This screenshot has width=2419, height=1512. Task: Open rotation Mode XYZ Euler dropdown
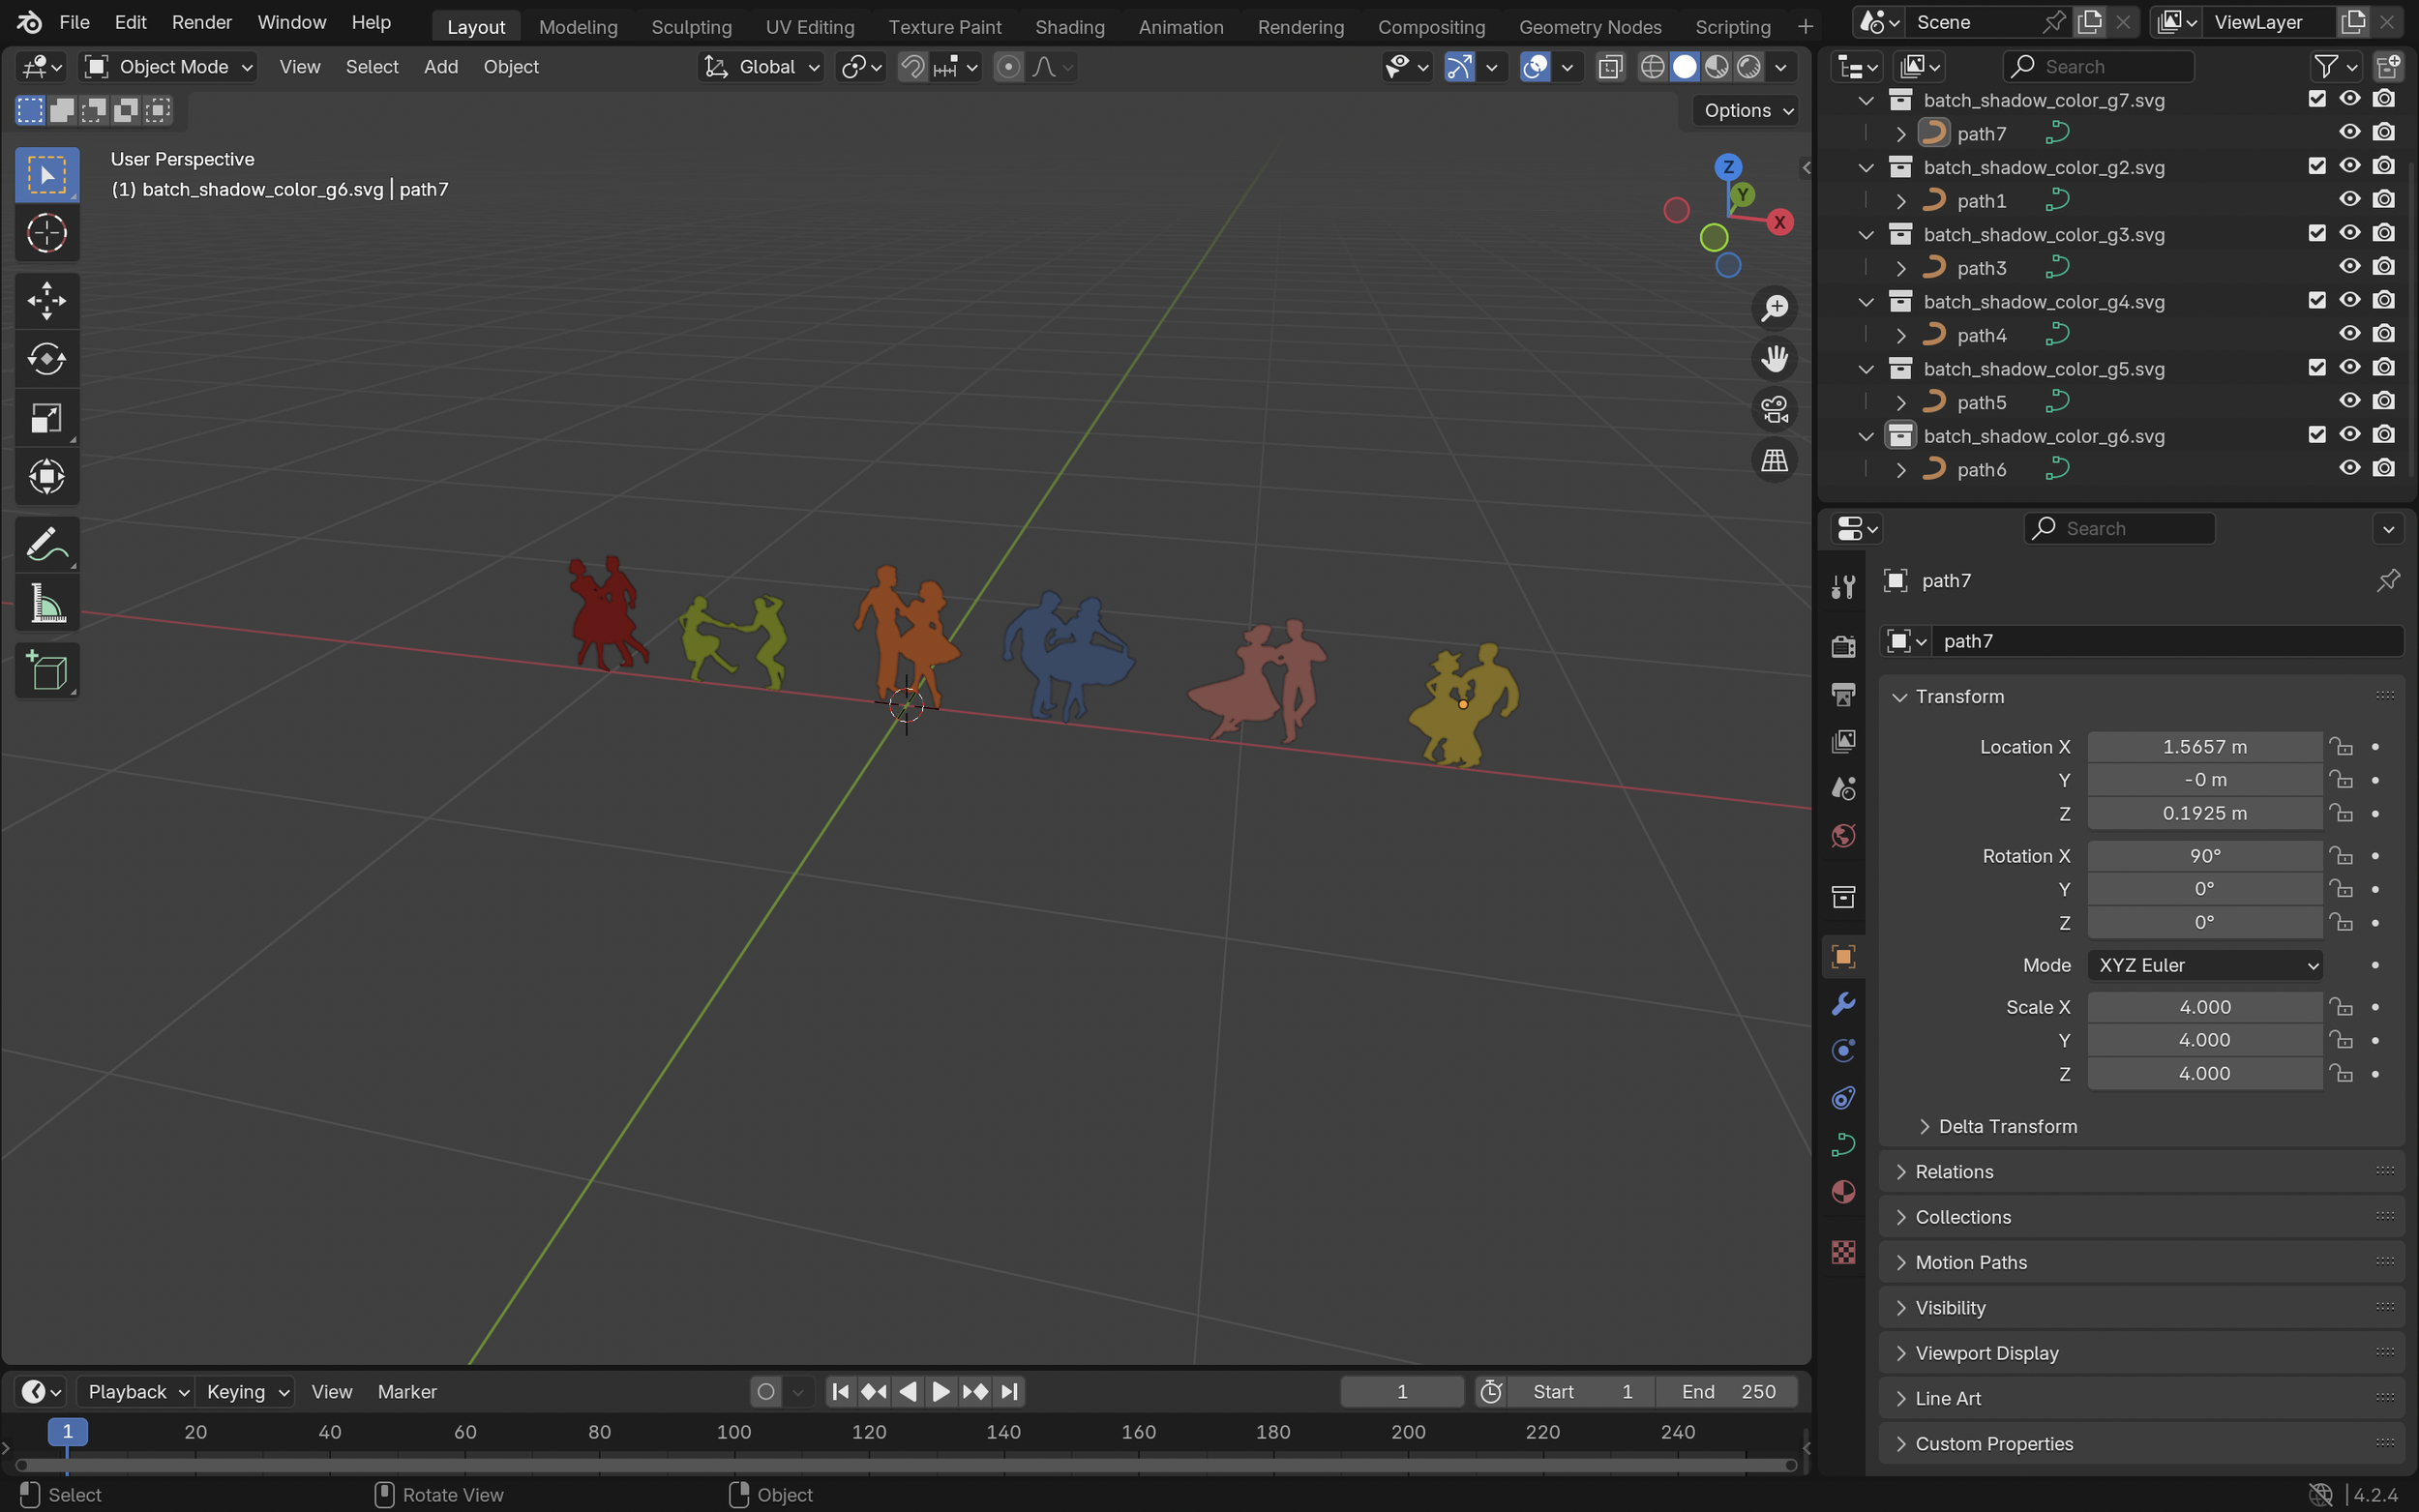tap(2204, 965)
